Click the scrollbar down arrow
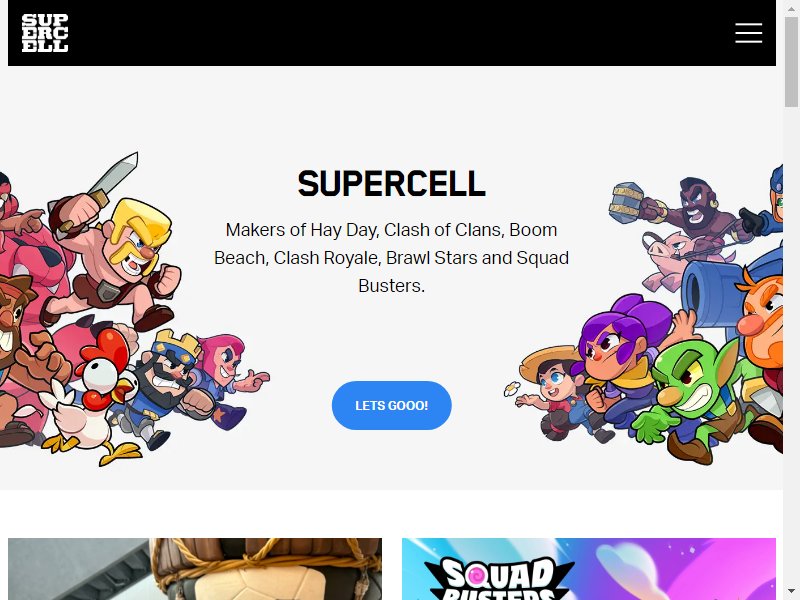 point(791,592)
